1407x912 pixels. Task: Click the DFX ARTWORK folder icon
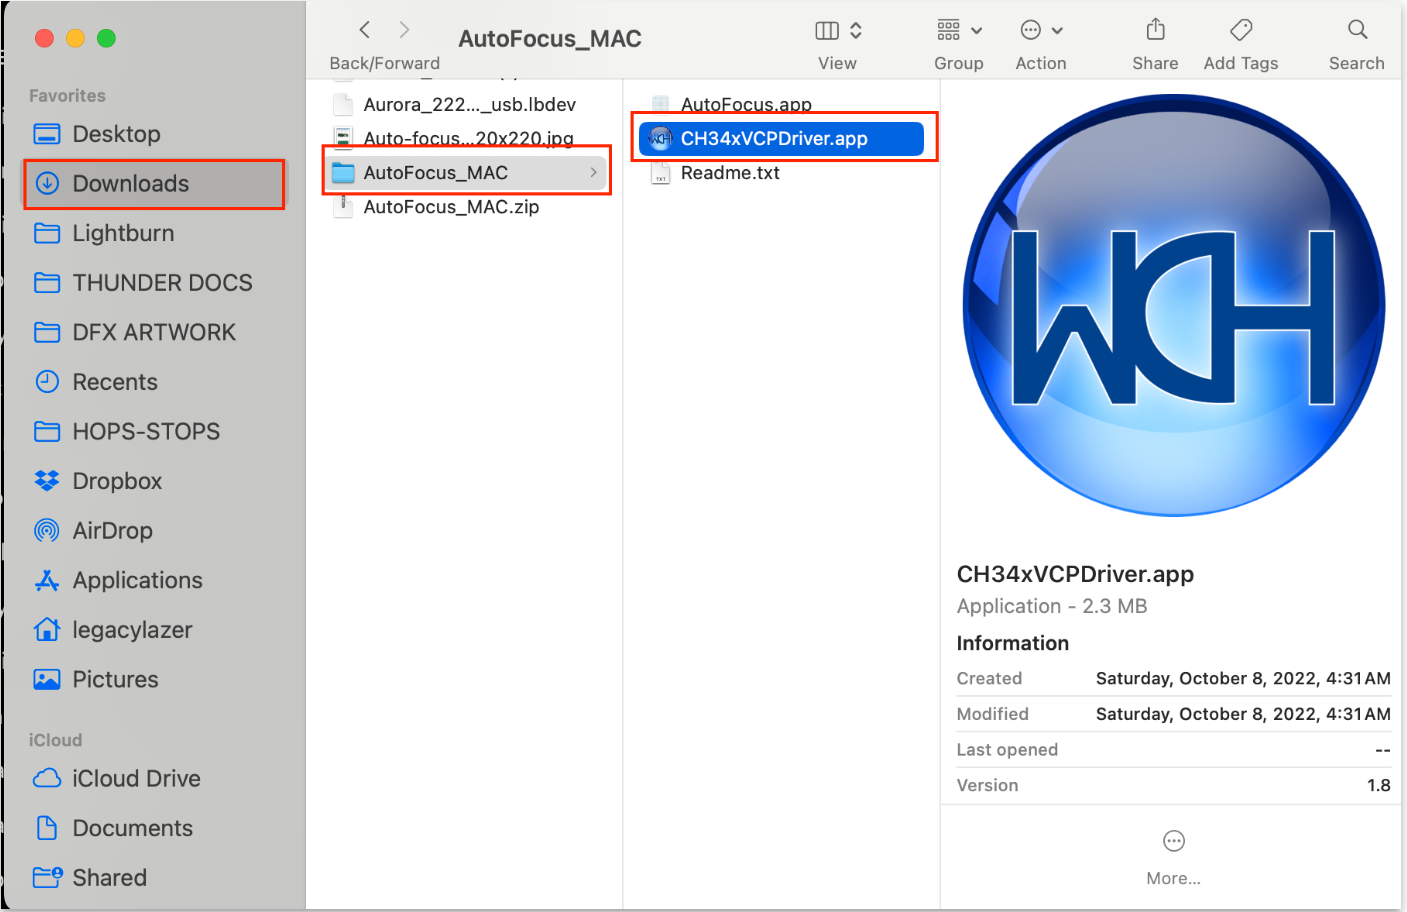47,332
